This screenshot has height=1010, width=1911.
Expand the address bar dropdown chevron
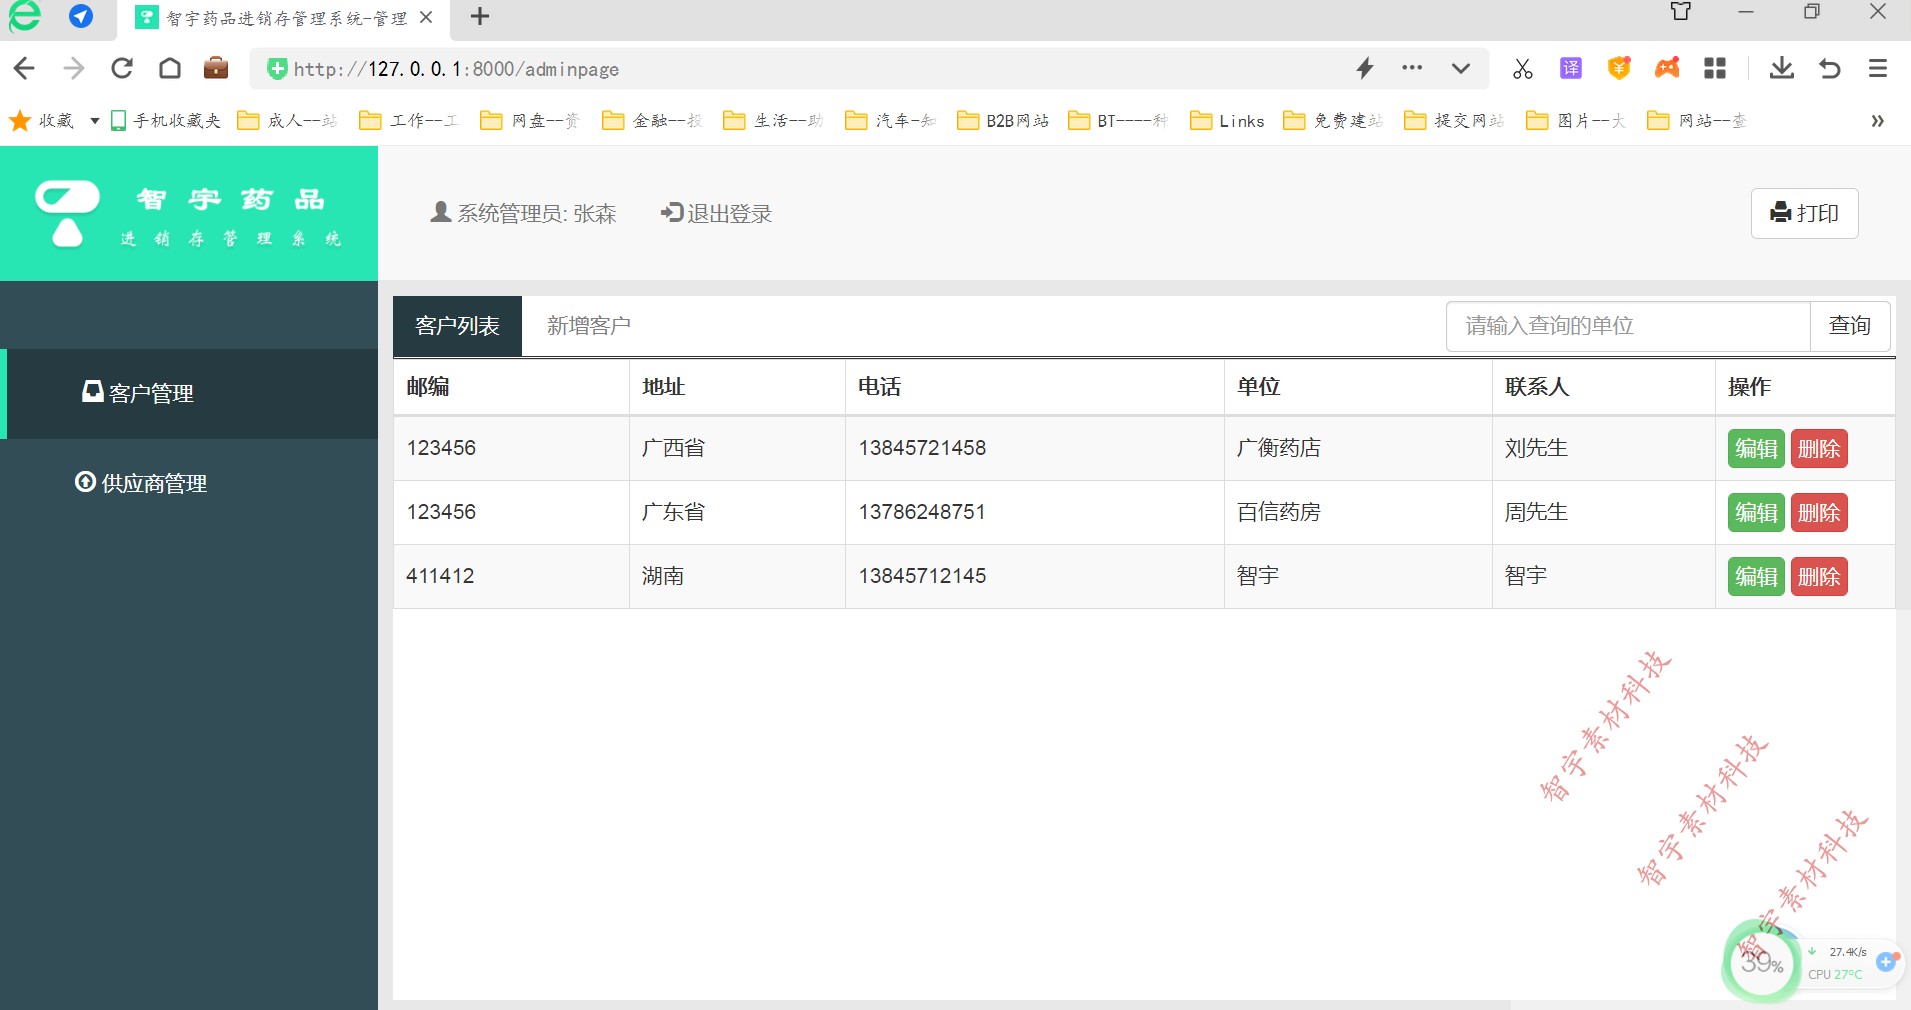click(x=1461, y=68)
